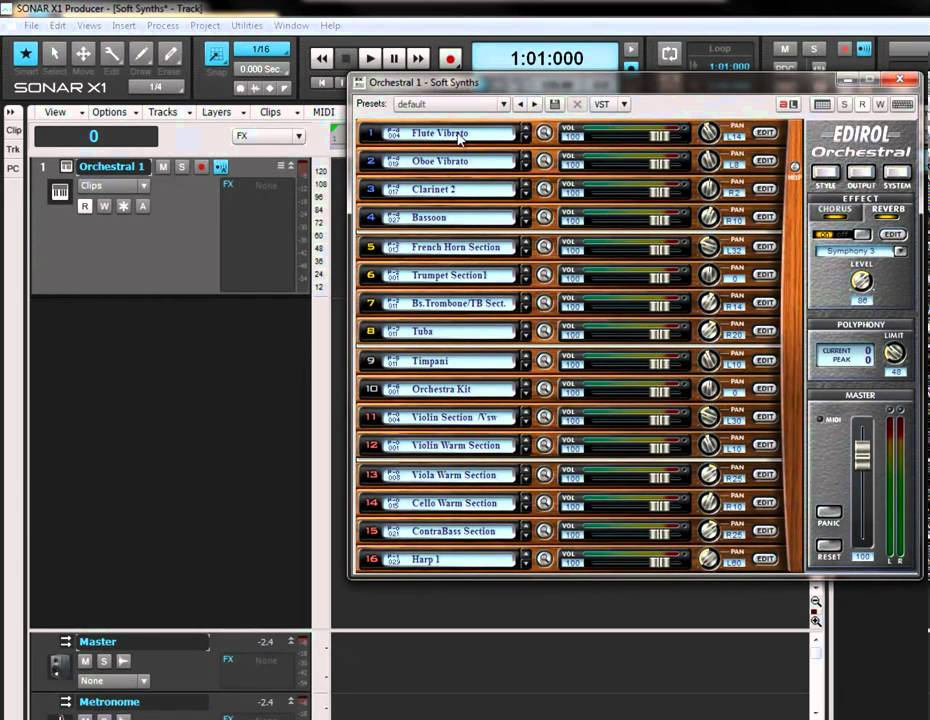930x720 pixels.
Task: Open the Insert menu
Action: [124, 26]
